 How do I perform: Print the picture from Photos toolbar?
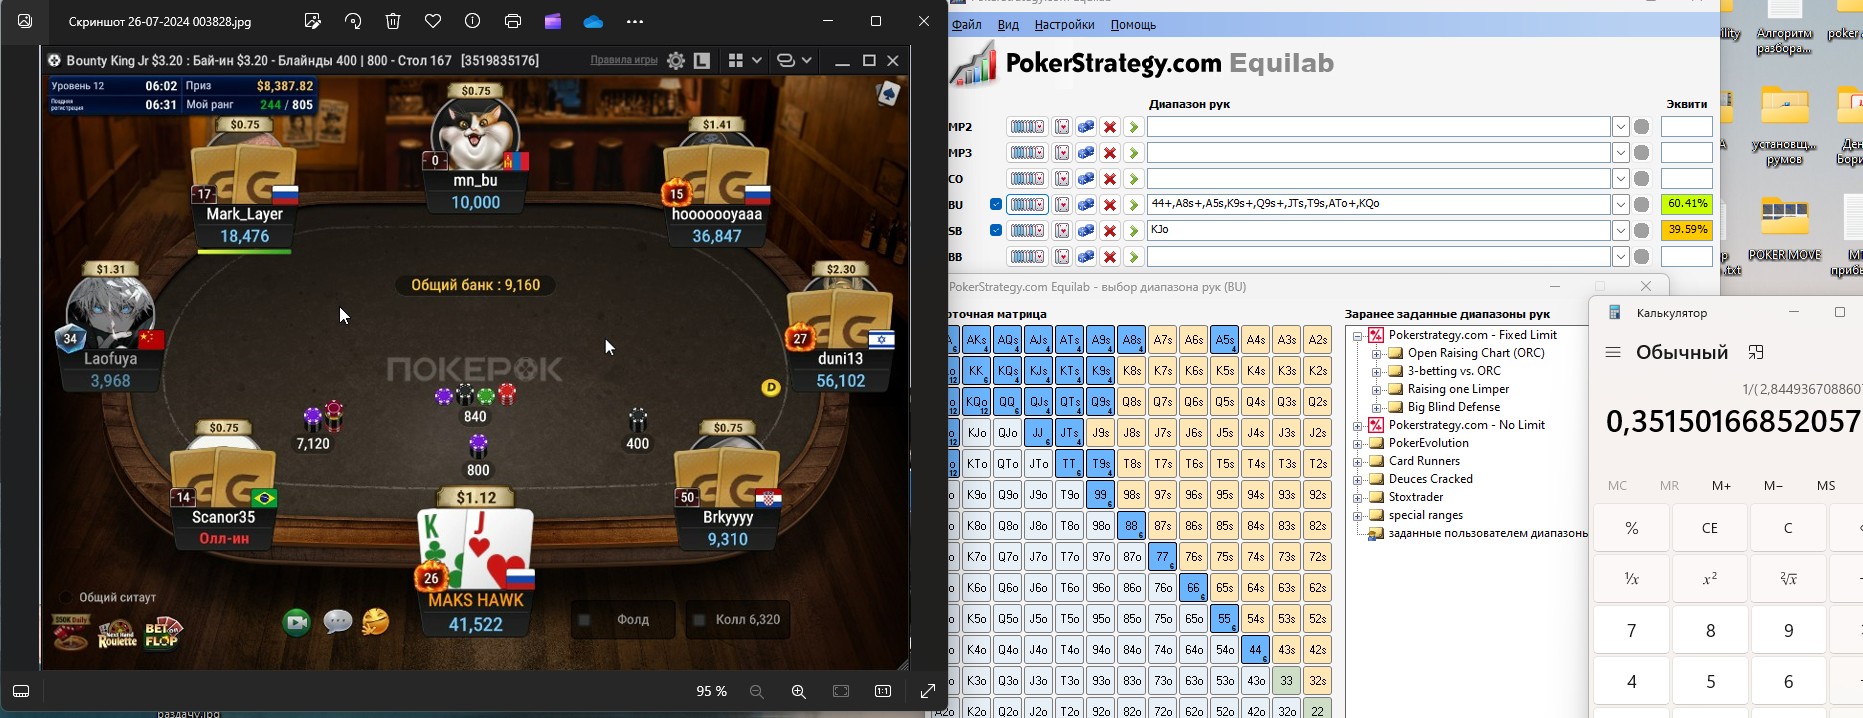pyautogui.click(x=513, y=21)
